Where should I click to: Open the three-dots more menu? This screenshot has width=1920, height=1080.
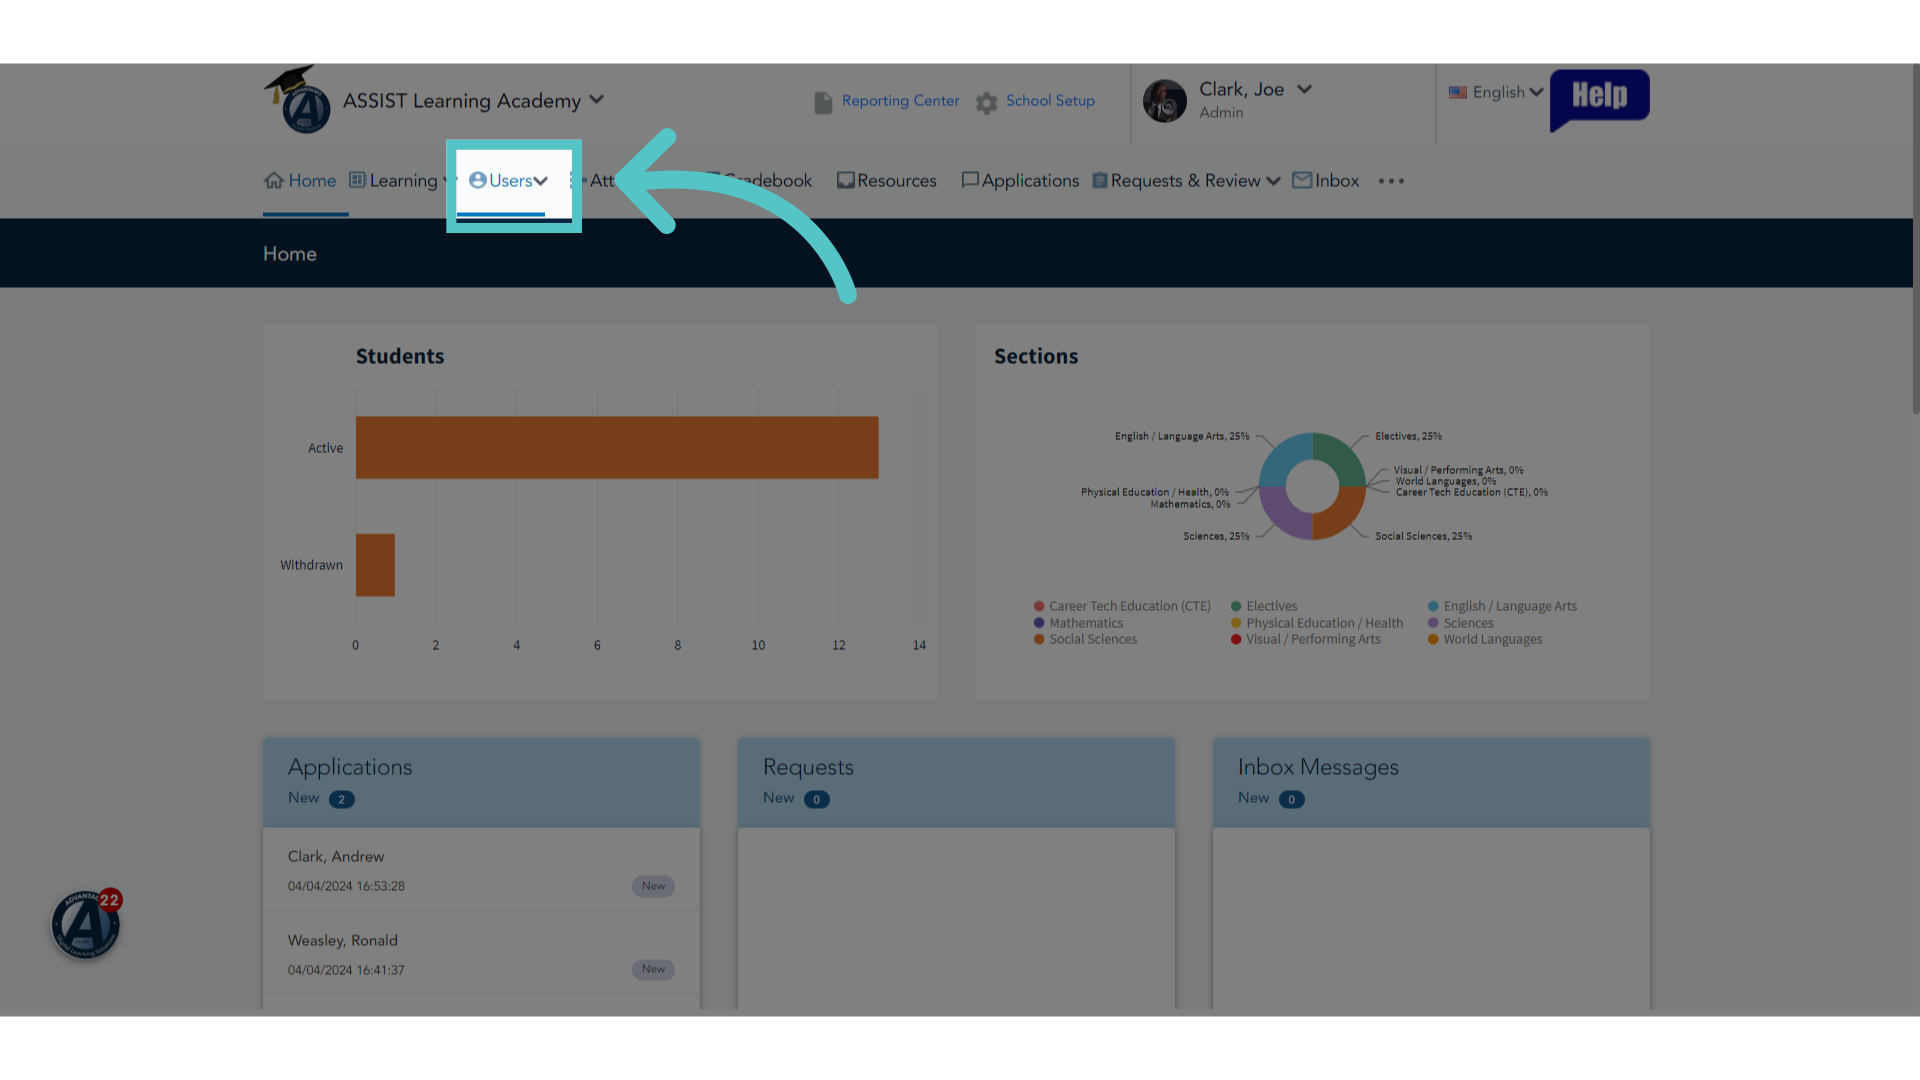click(1391, 181)
